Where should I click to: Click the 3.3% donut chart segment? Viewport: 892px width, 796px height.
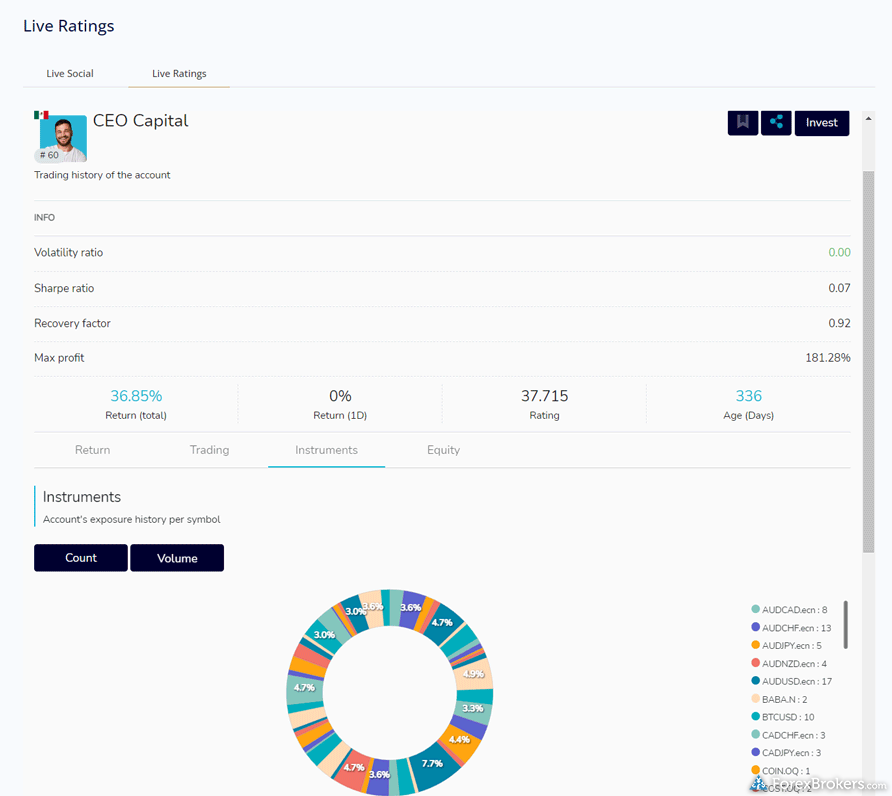pos(473,709)
